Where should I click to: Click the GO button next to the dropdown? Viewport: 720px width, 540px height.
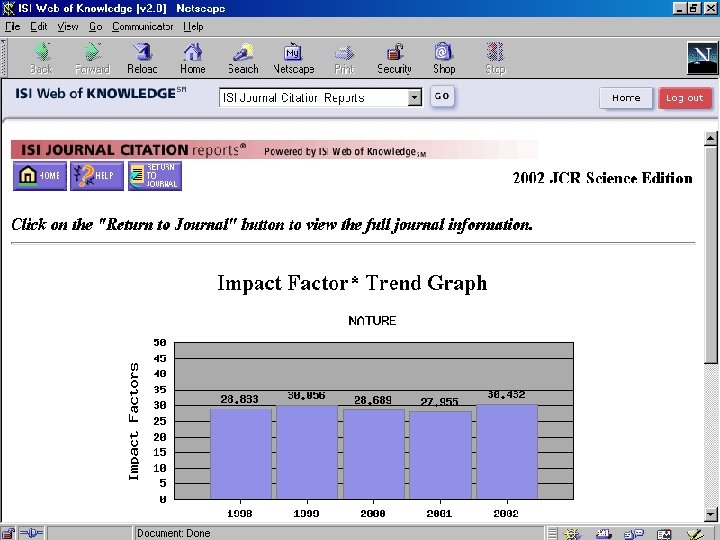[x=442, y=96]
